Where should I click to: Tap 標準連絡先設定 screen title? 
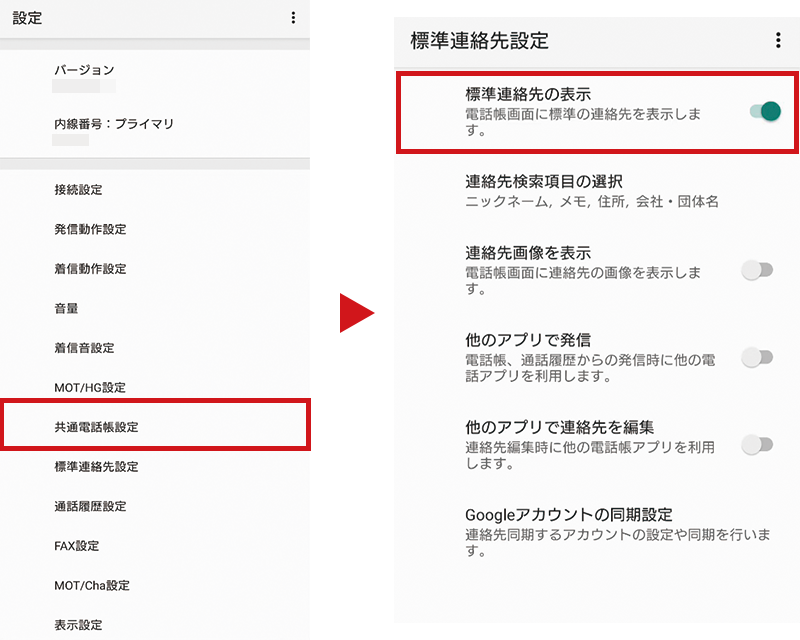479,40
